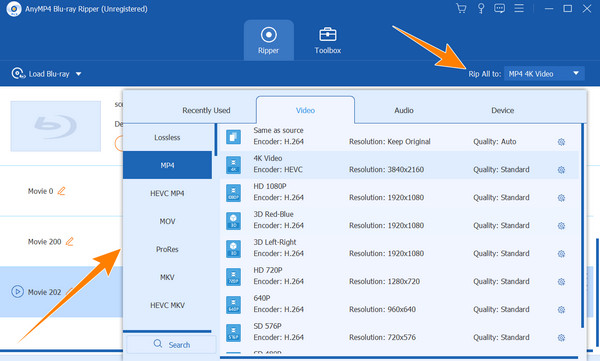Screen dimensions: 600x361
Task: Click the preset list vertical scrollbar
Action: coord(582,226)
